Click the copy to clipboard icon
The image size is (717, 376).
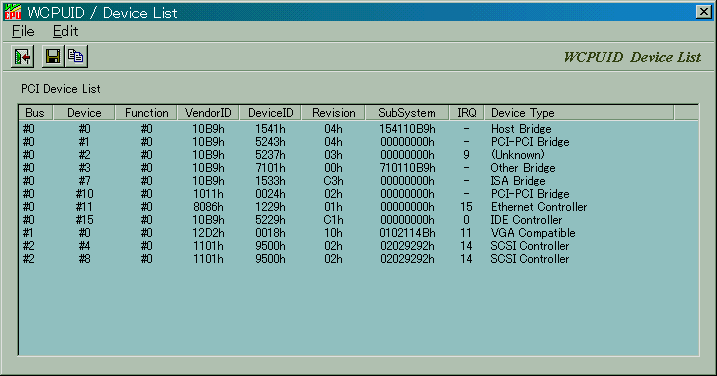76,57
